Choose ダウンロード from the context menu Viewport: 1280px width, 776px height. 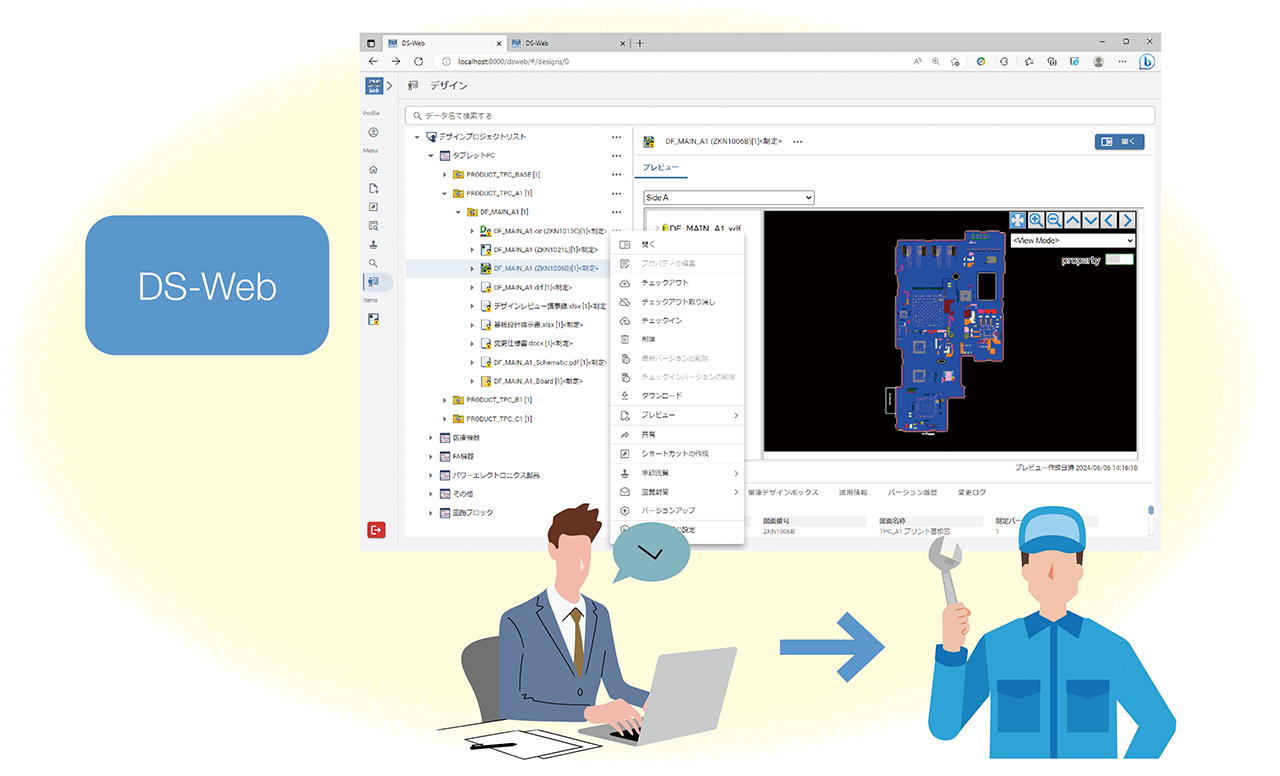pos(661,396)
